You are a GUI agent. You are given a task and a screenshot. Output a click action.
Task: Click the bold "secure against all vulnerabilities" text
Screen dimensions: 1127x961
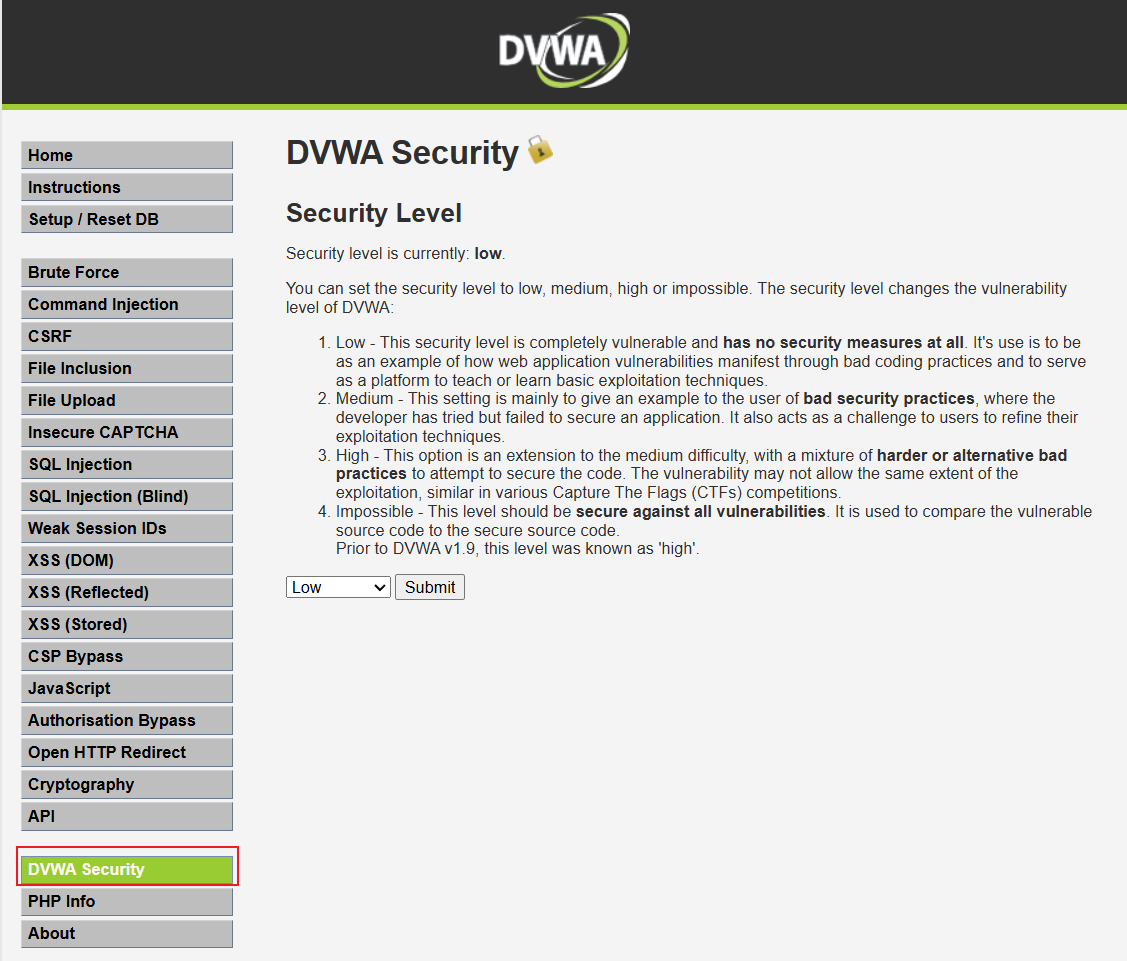(x=701, y=511)
